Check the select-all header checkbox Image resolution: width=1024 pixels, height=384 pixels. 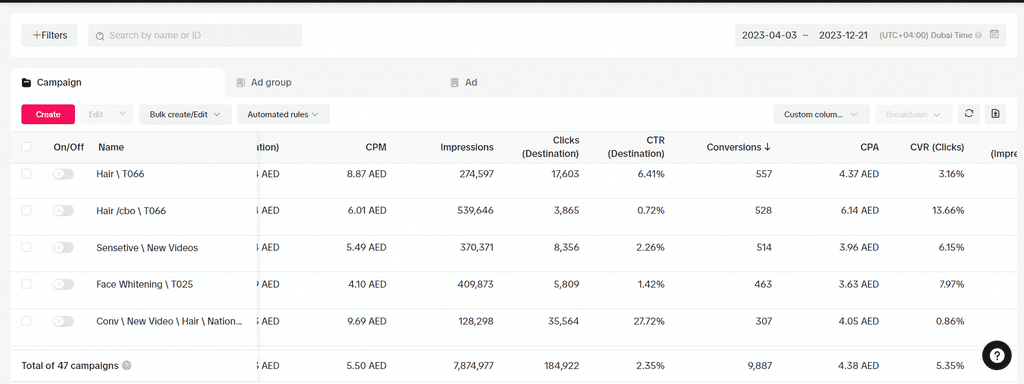(x=26, y=147)
